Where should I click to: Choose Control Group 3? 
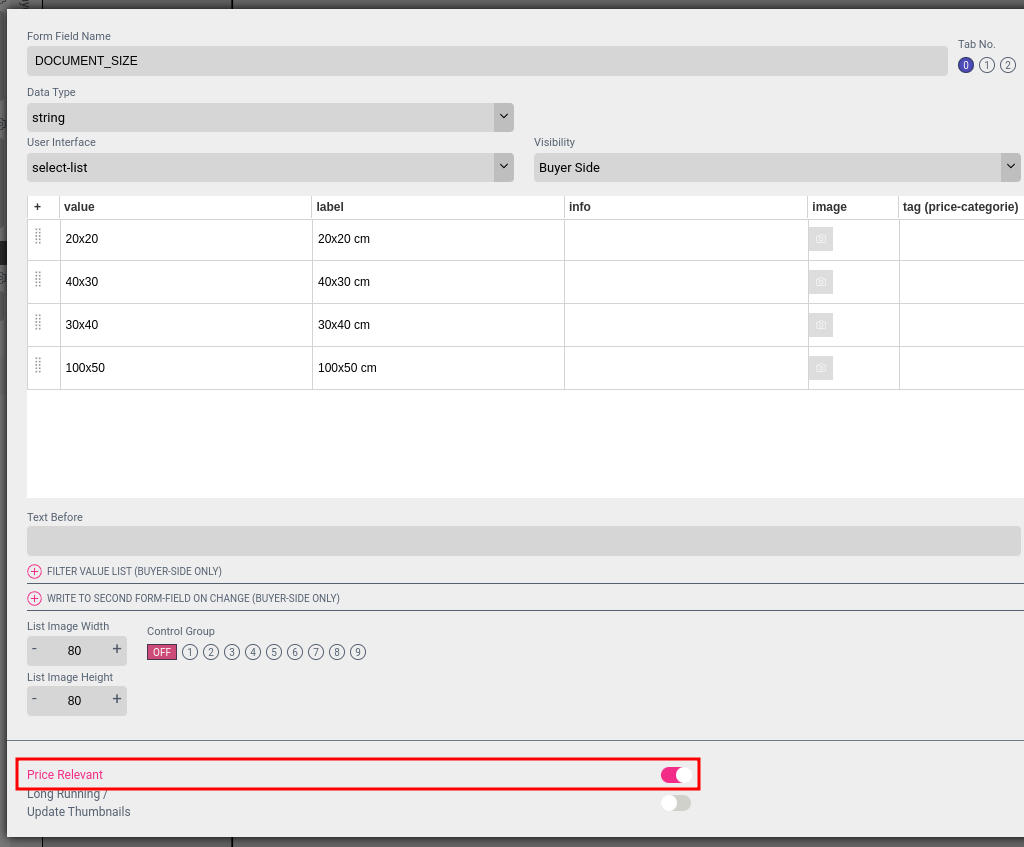(x=232, y=652)
